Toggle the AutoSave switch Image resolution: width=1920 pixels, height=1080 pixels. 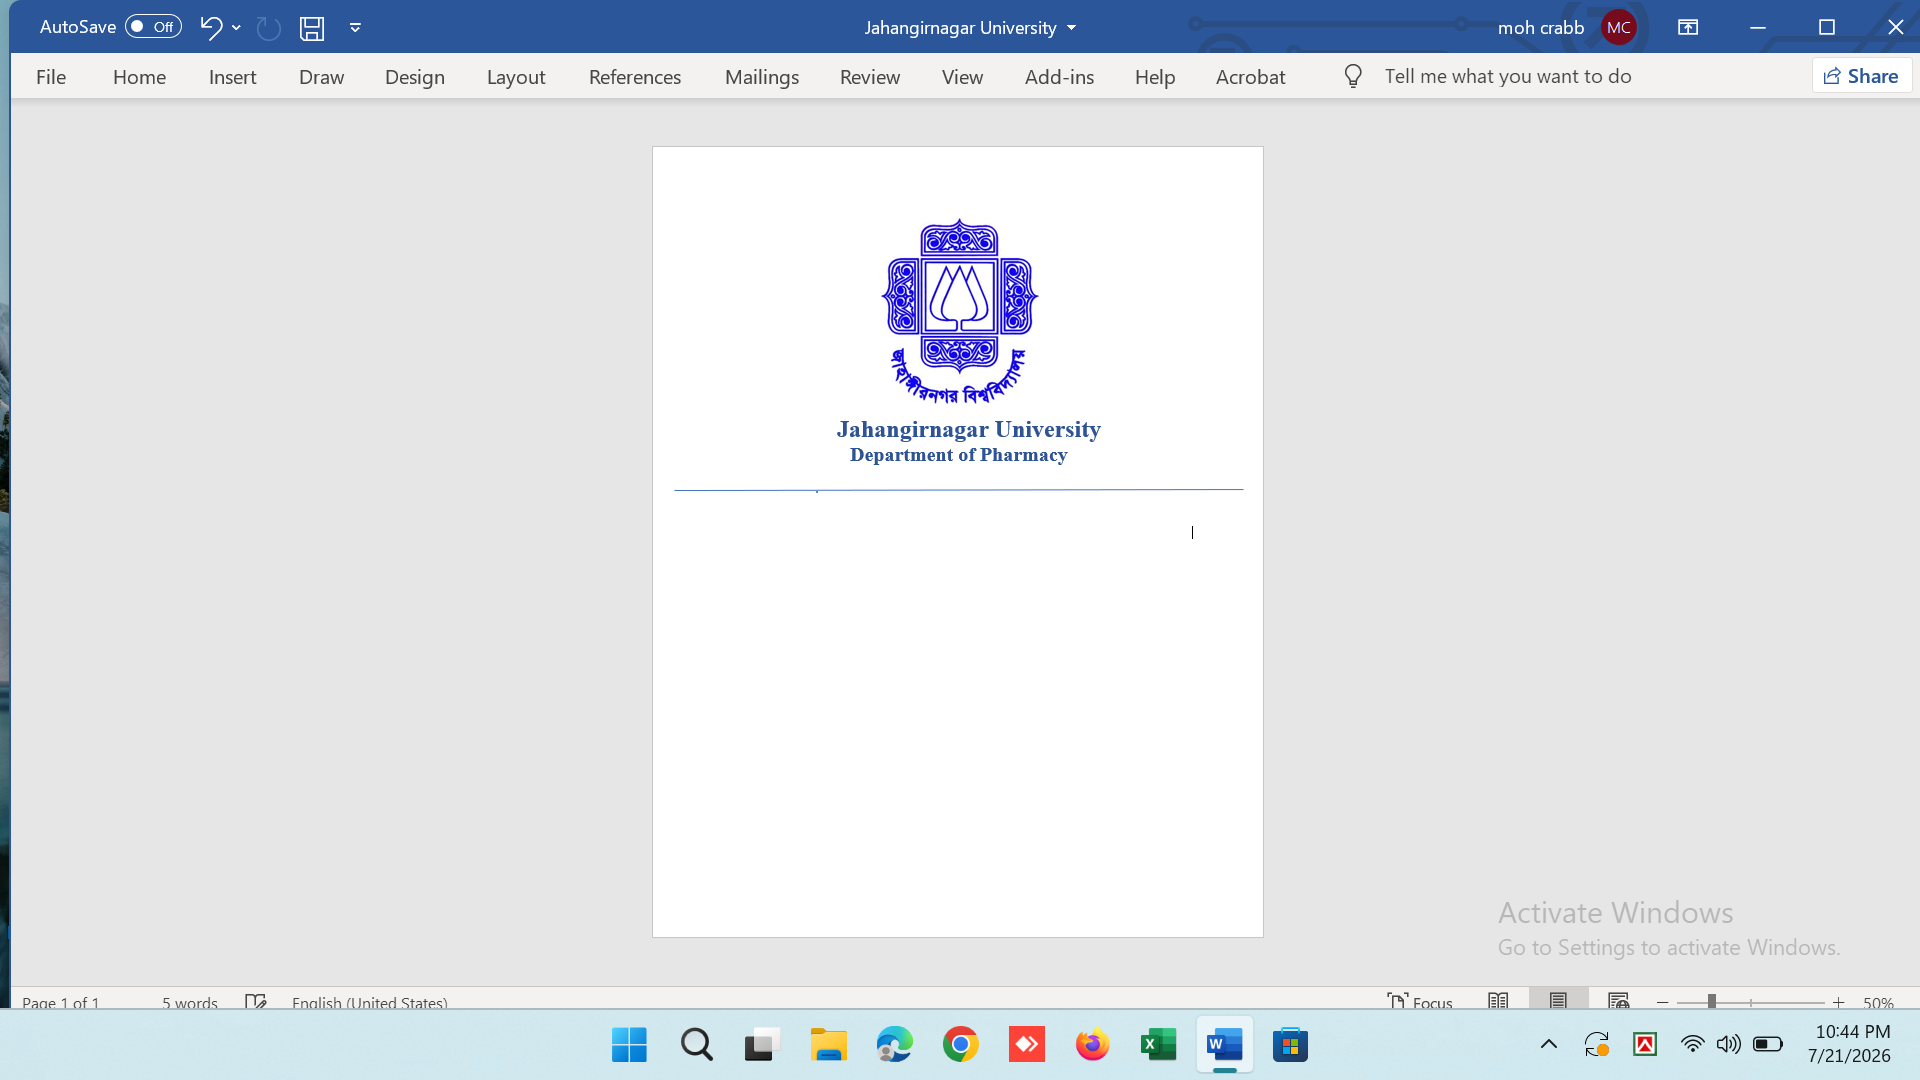pyautogui.click(x=153, y=27)
